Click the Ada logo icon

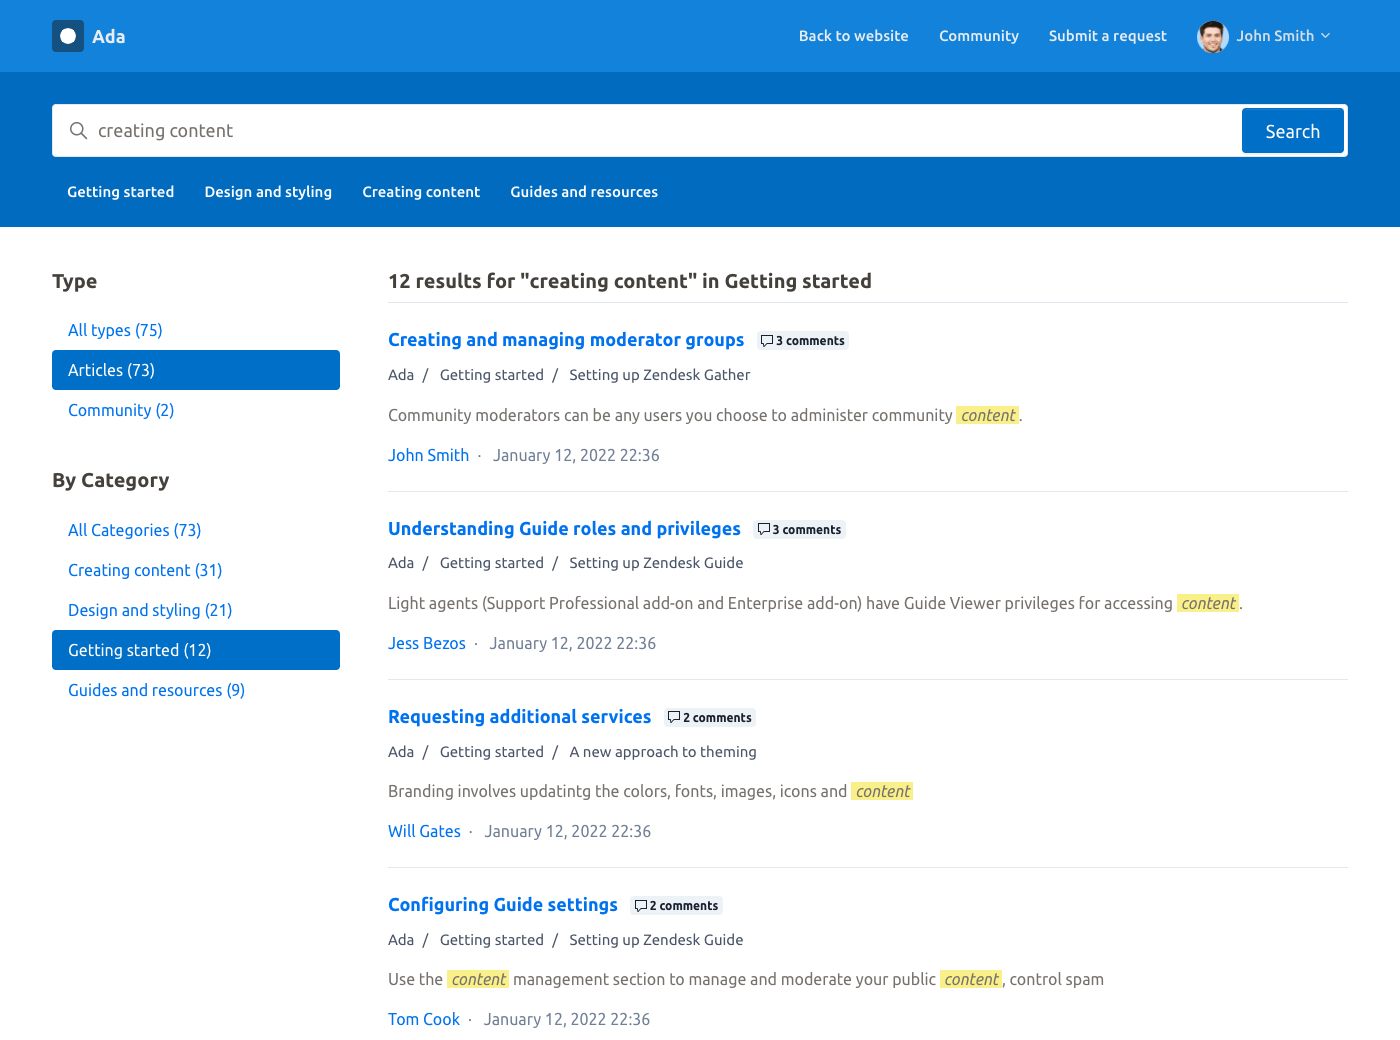pyautogui.click(x=68, y=36)
